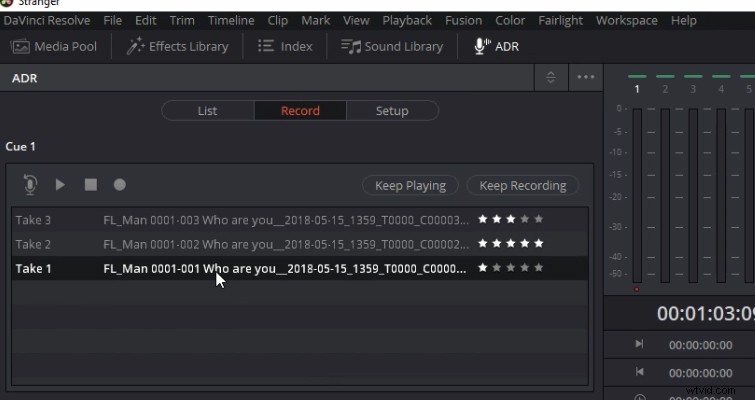The image size is (755, 400).
Task: Click the track 3 audio meter
Action: (693, 195)
